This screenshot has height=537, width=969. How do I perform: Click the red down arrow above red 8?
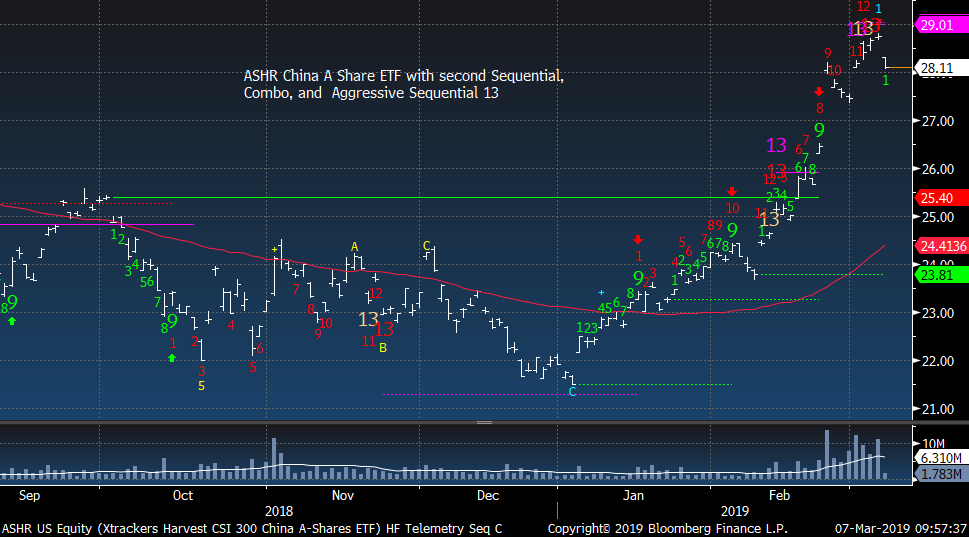click(x=819, y=92)
